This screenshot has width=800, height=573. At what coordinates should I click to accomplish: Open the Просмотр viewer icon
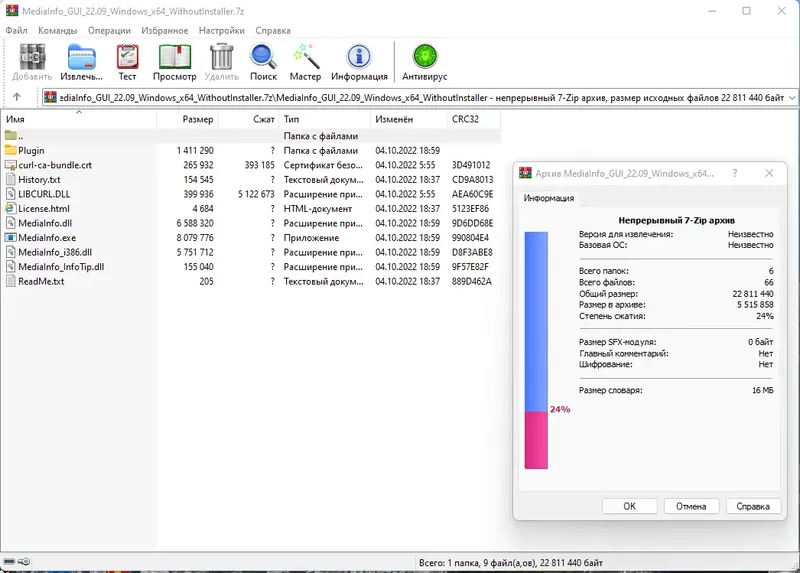tap(174, 57)
